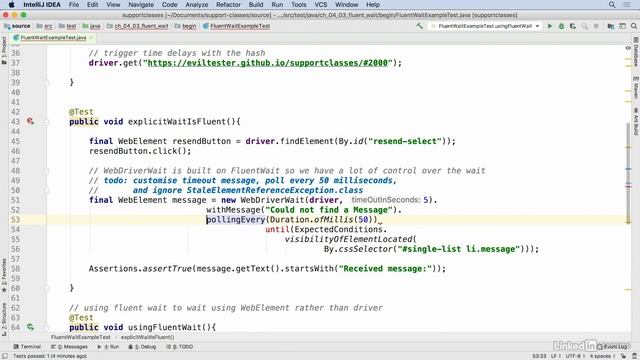Open the Maven tool window
The image size is (640, 360).
pos(636,87)
